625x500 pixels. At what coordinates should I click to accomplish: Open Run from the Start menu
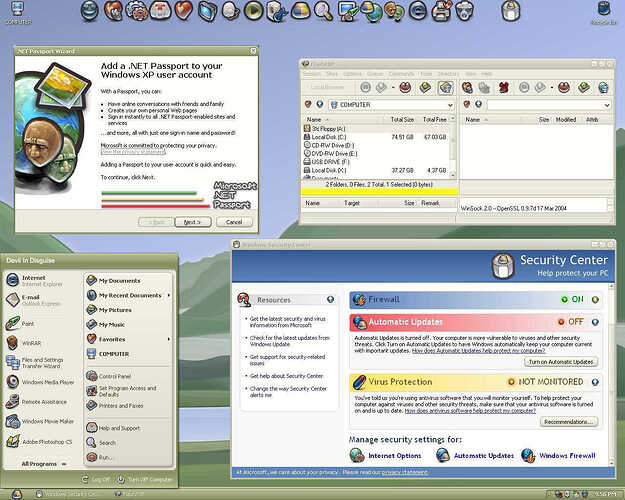(106, 456)
